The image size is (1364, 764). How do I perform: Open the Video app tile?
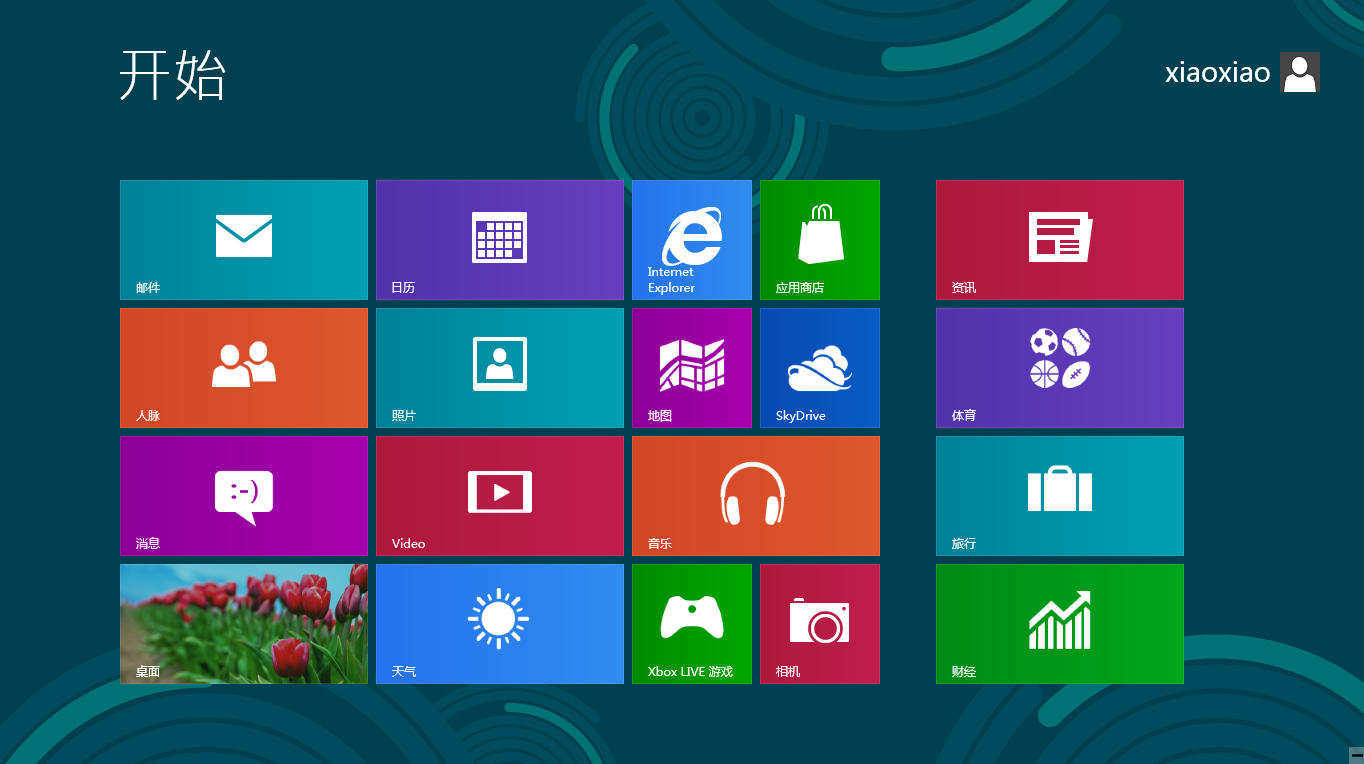(500, 496)
